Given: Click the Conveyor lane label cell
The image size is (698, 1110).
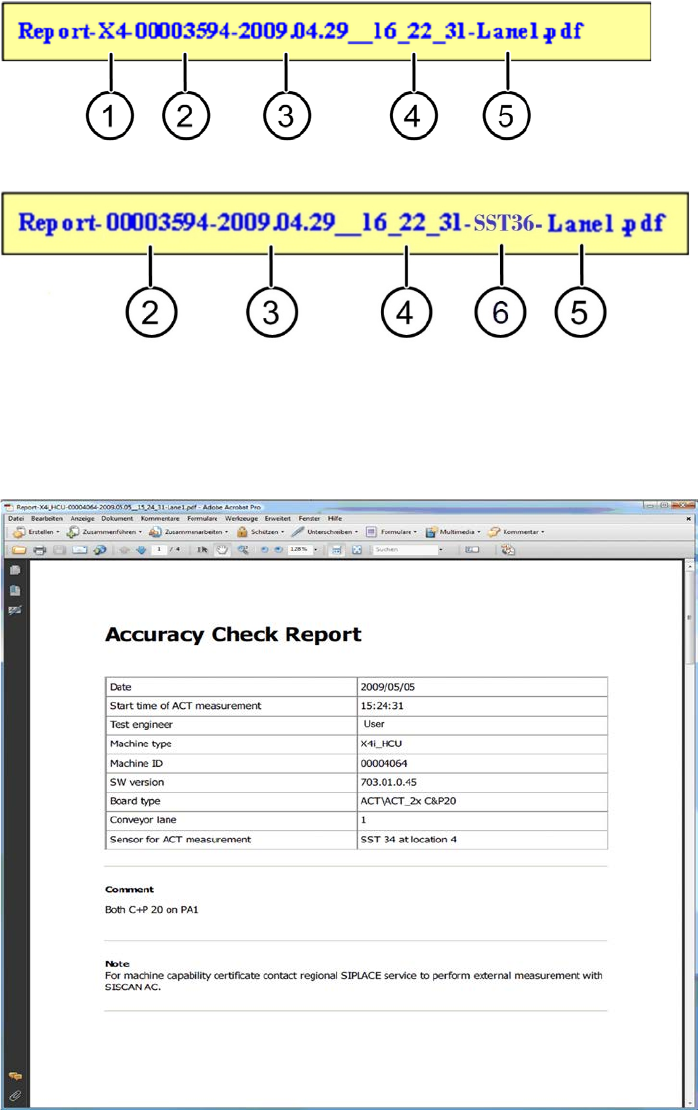Looking at the screenshot, I should (x=231, y=820).
